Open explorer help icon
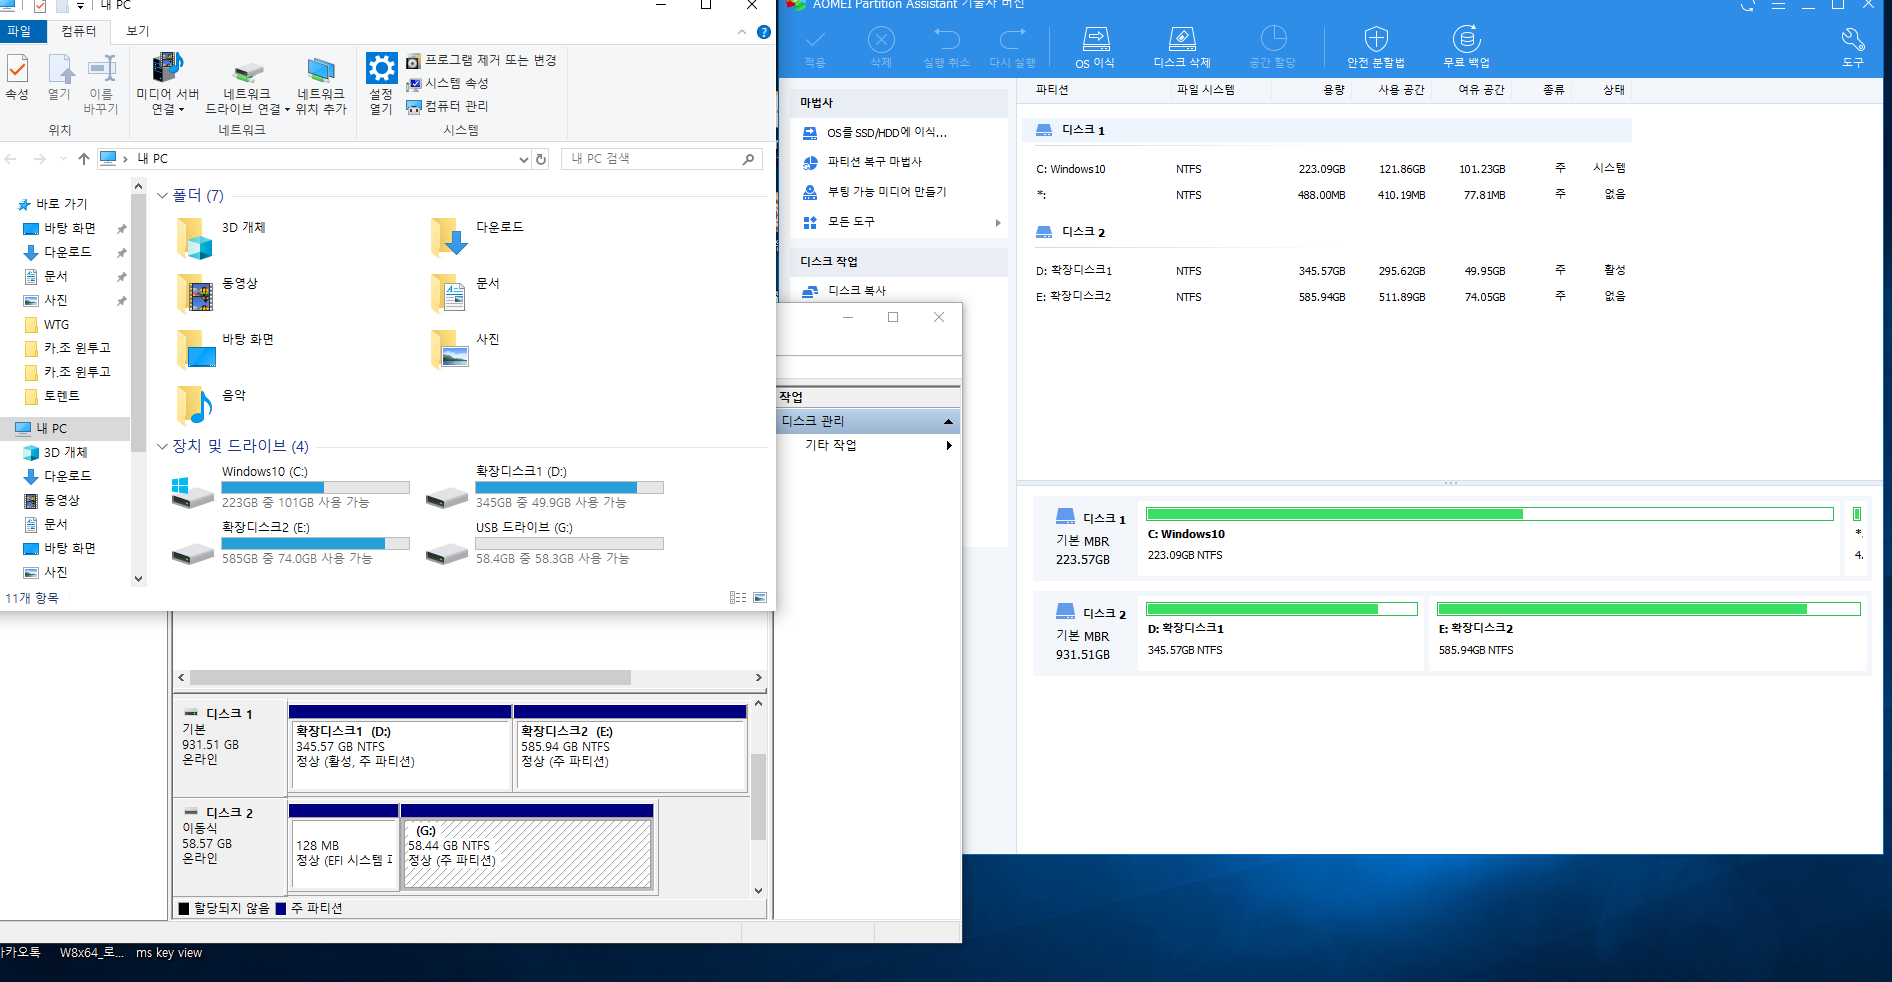The height and width of the screenshot is (982, 1892). pyautogui.click(x=764, y=32)
